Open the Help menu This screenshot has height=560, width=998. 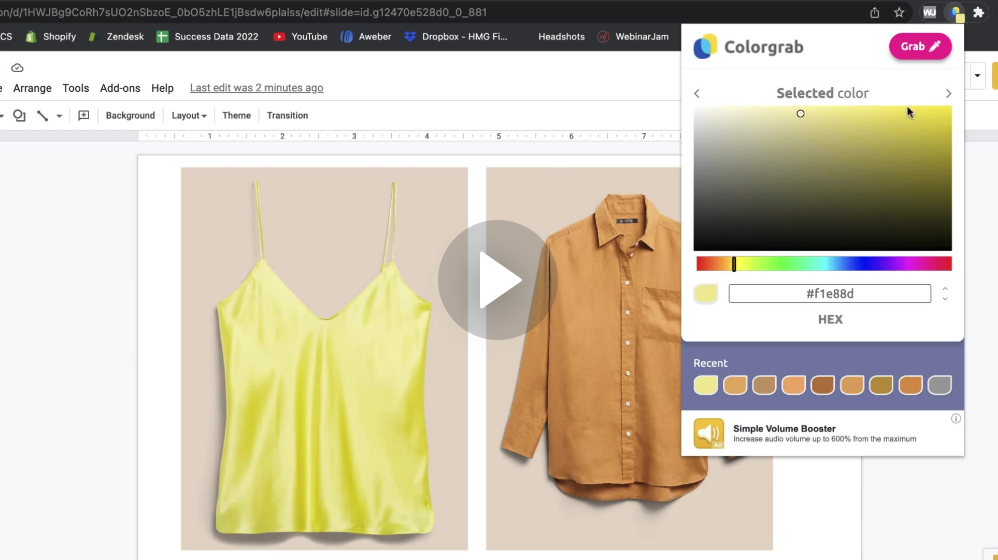click(162, 88)
